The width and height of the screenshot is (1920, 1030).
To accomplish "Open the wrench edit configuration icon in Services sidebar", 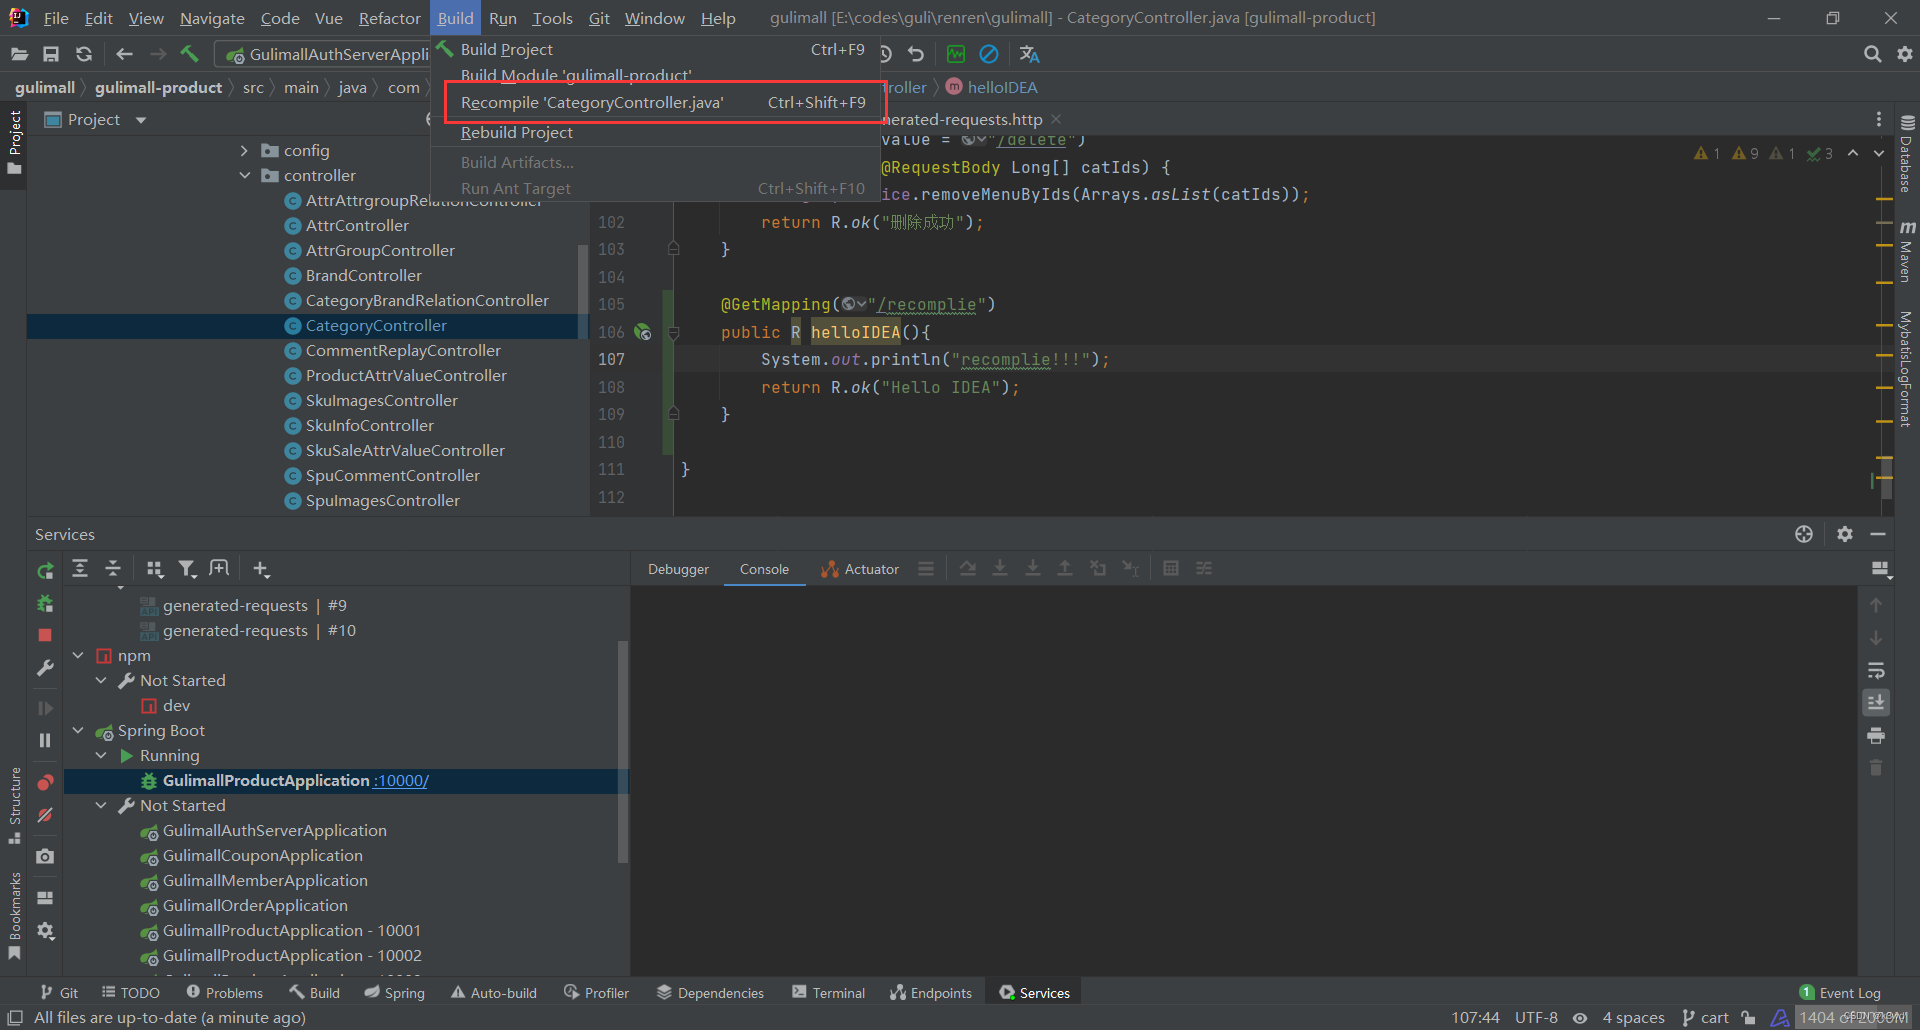I will 45,668.
